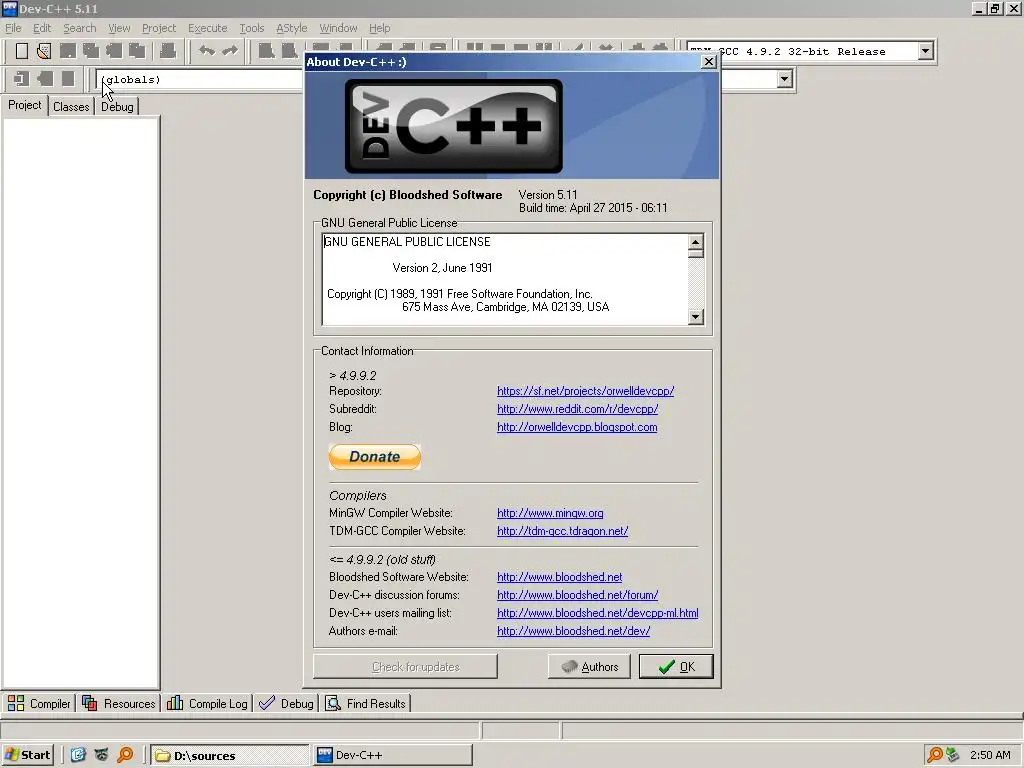Viewport: 1024px width, 768px height.
Task: Open the Find Results bottom tab
Action: coord(366,703)
